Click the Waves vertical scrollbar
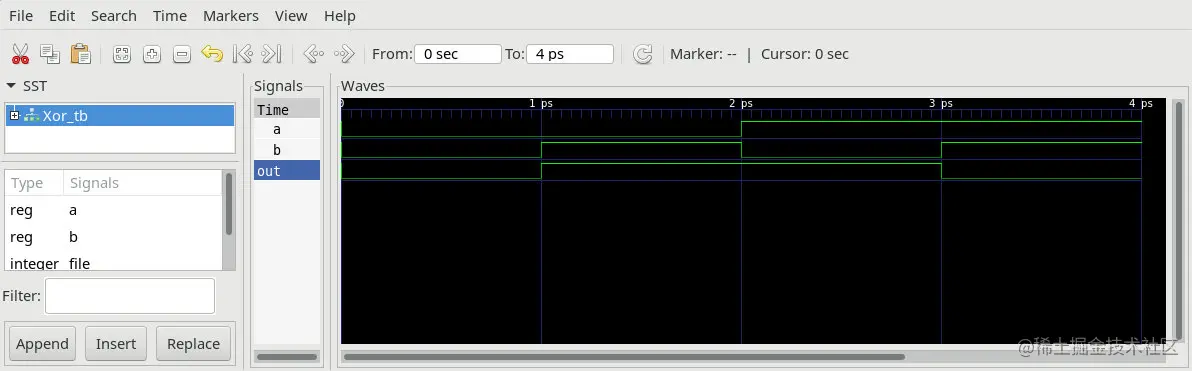 1178,220
